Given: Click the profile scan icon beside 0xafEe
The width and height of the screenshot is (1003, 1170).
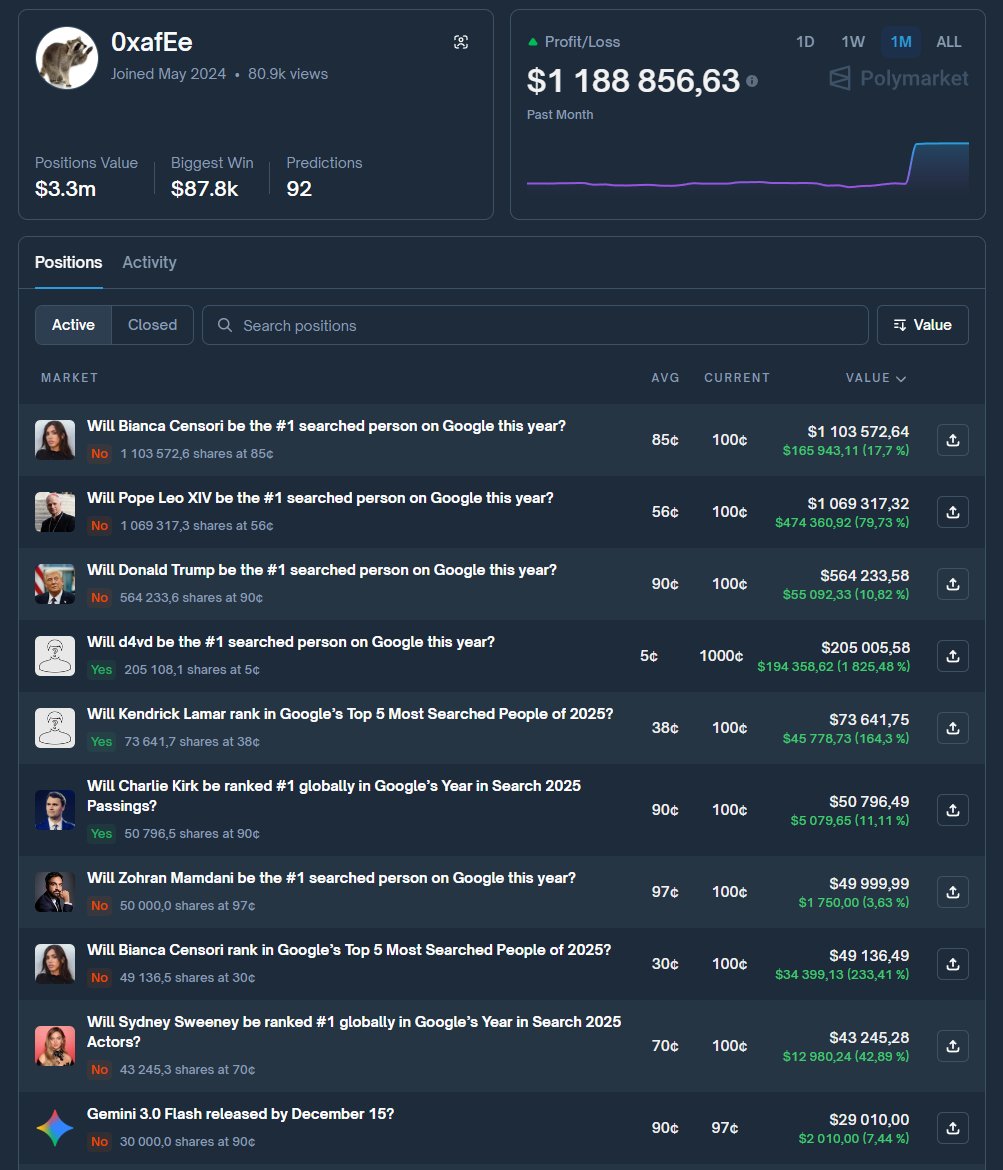Looking at the screenshot, I should tap(461, 42).
